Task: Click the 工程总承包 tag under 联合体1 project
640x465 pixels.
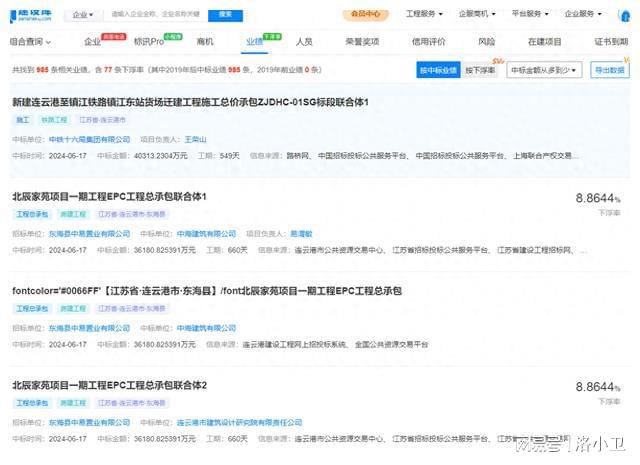Action: [x=32, y=214]
